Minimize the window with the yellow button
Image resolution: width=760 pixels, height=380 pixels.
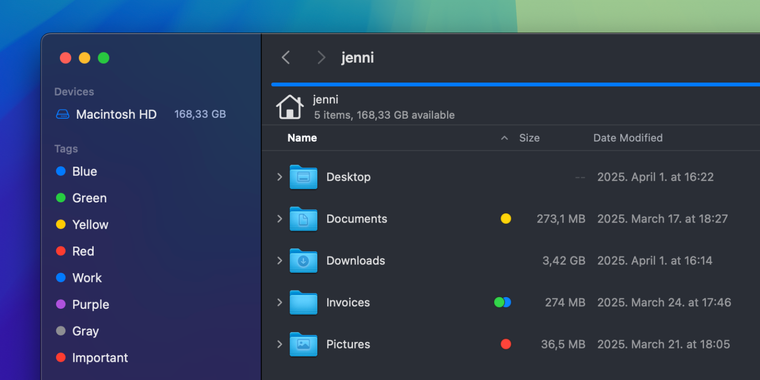coord(84,58)
